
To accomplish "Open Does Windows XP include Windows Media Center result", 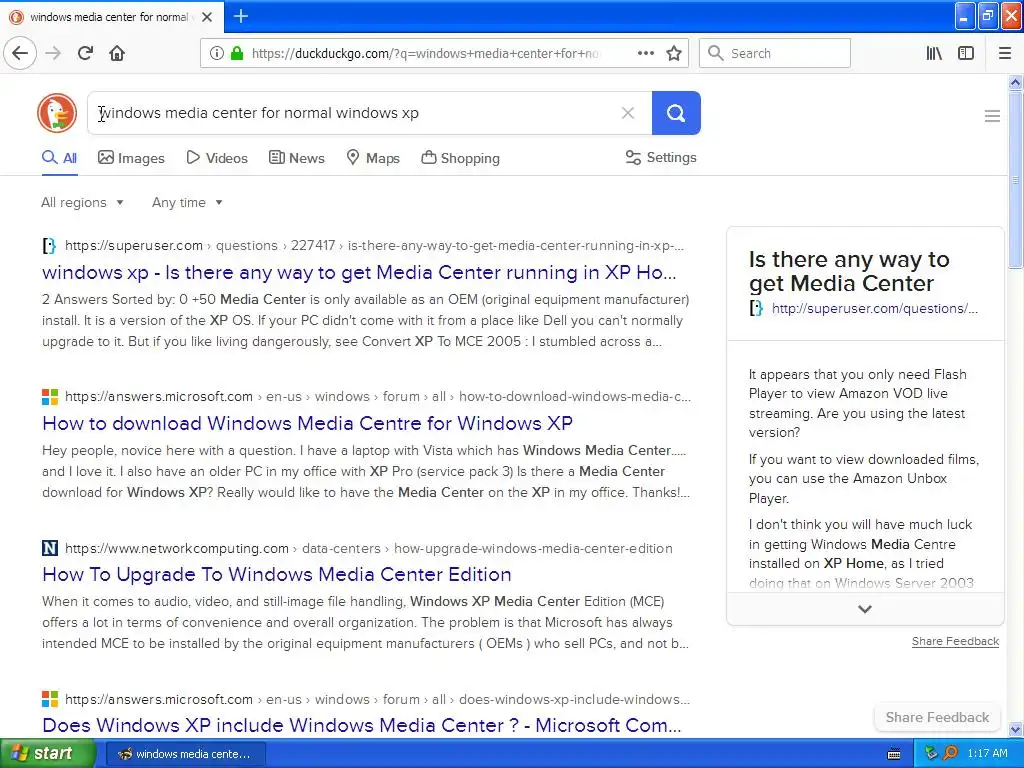I will 362,725.
